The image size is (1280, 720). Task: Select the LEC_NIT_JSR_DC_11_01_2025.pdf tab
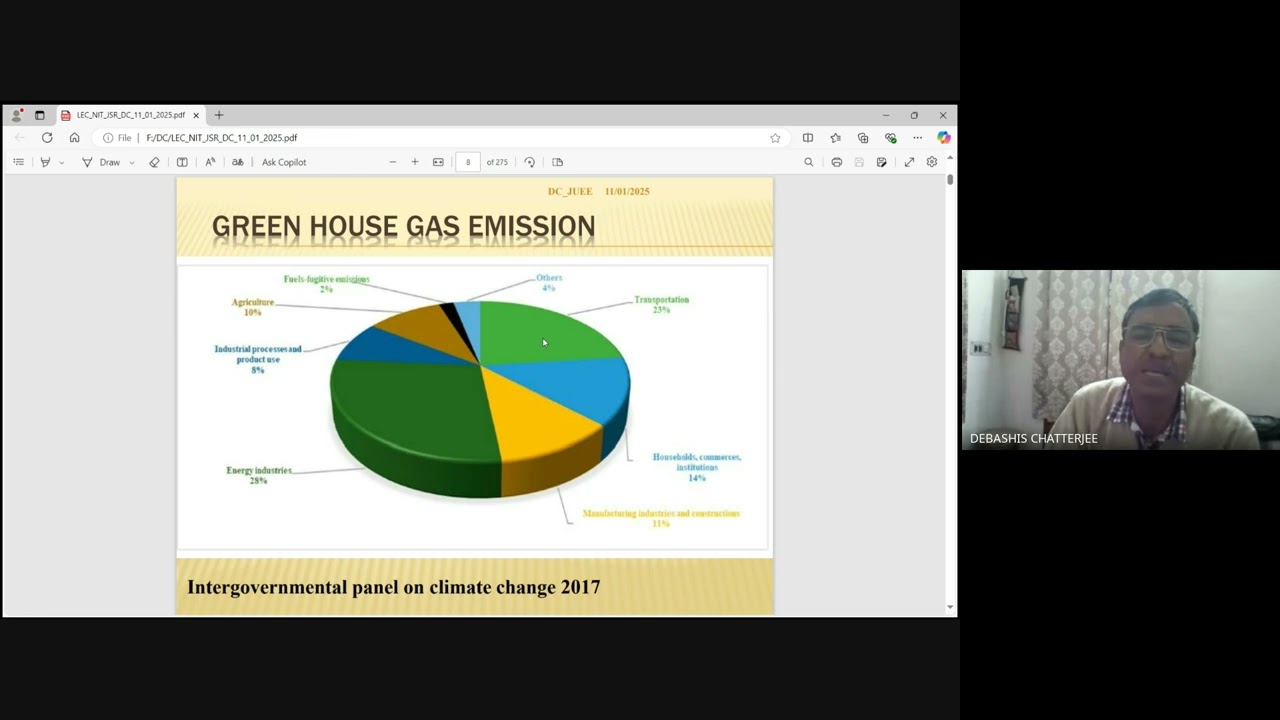[130, 115]
